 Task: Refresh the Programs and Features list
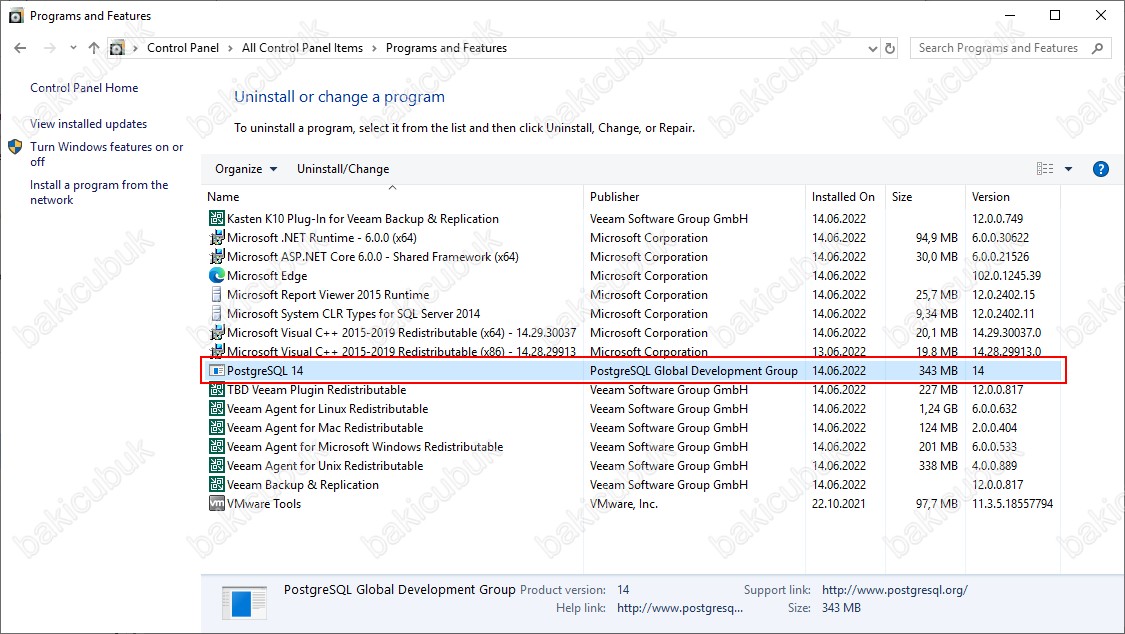coord(889,48)
